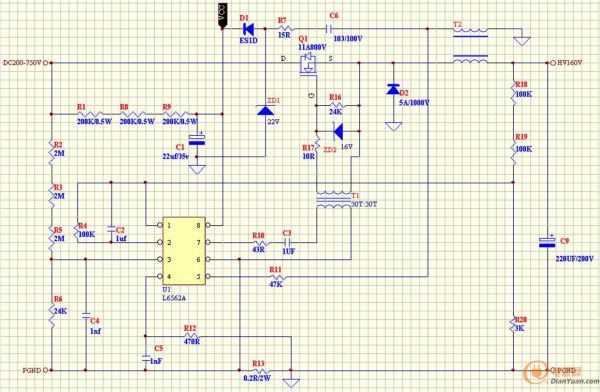Image resolution: width=600 pixels, height=392 pixels.
Task: Click the ground symbol below D2
Action: click(393, 127)
